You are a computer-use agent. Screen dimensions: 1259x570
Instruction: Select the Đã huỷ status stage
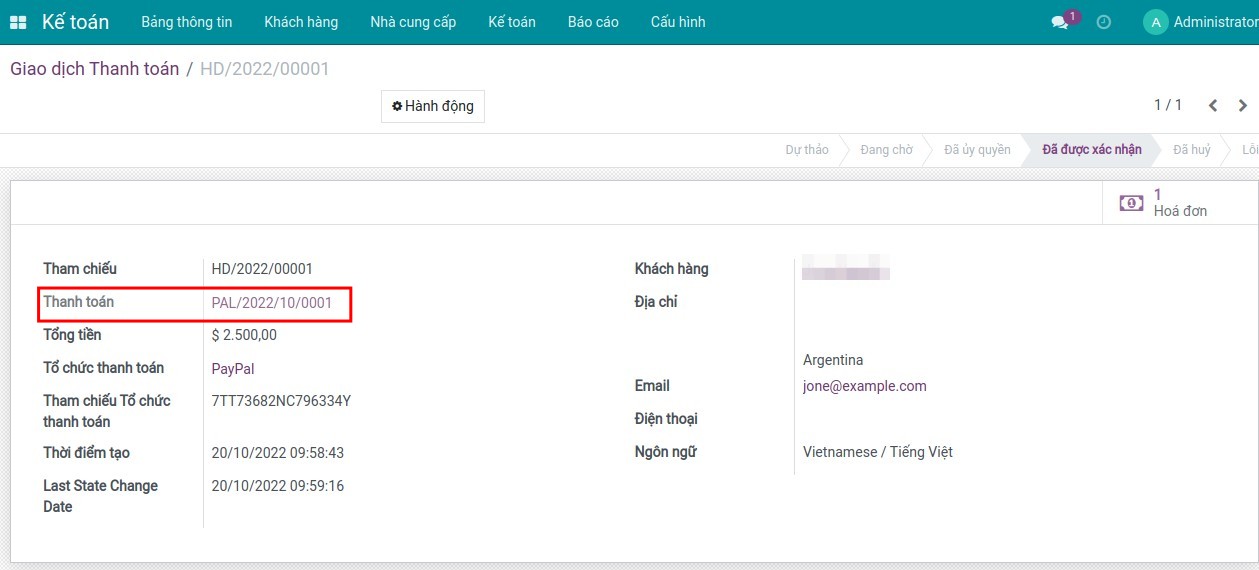point(1192,150)
